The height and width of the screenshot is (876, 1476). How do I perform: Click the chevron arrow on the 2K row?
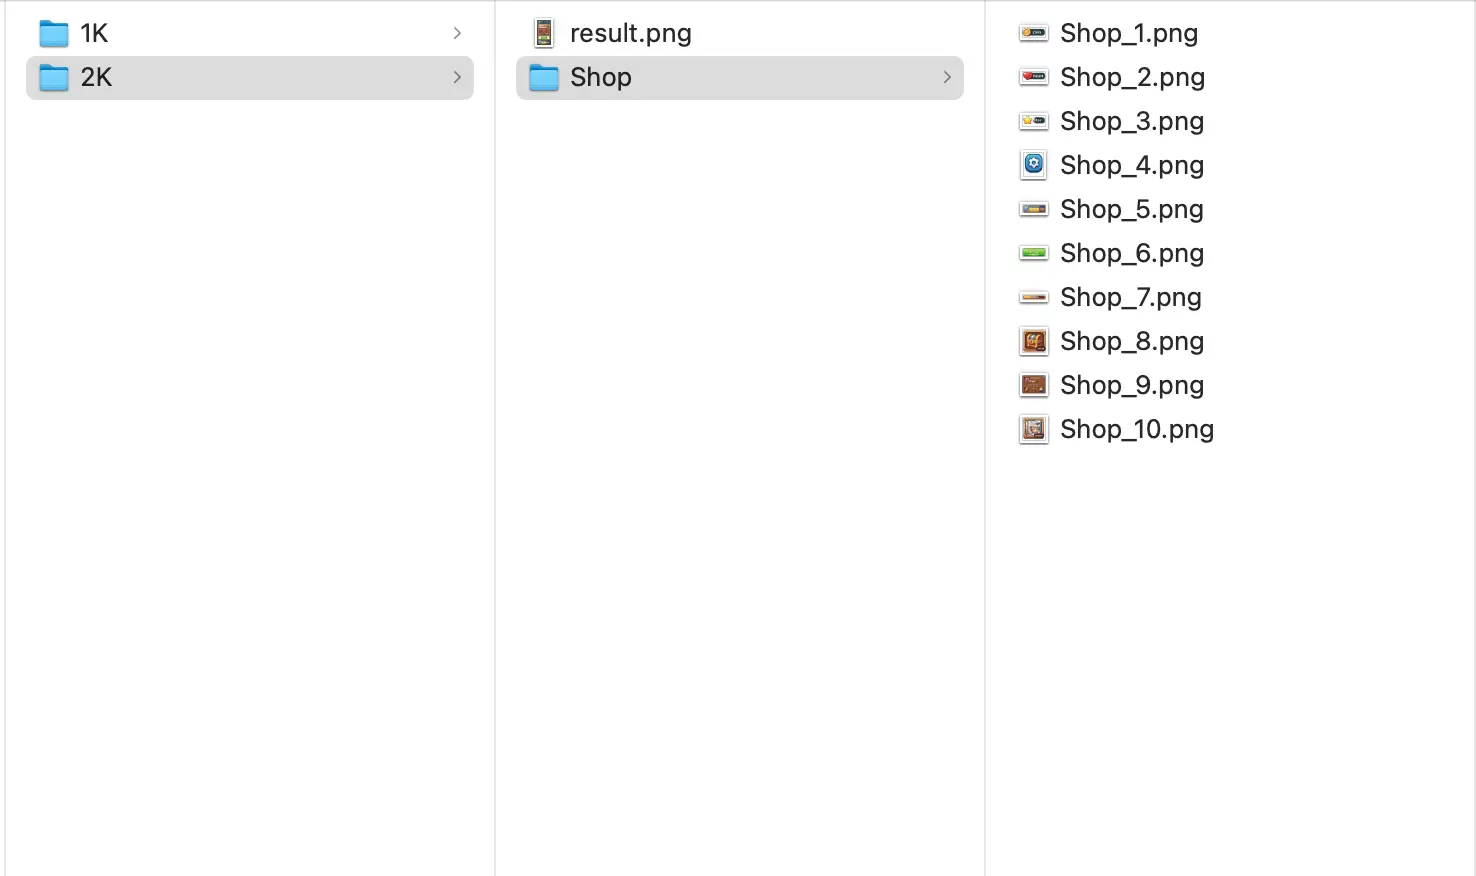(457, 77)
